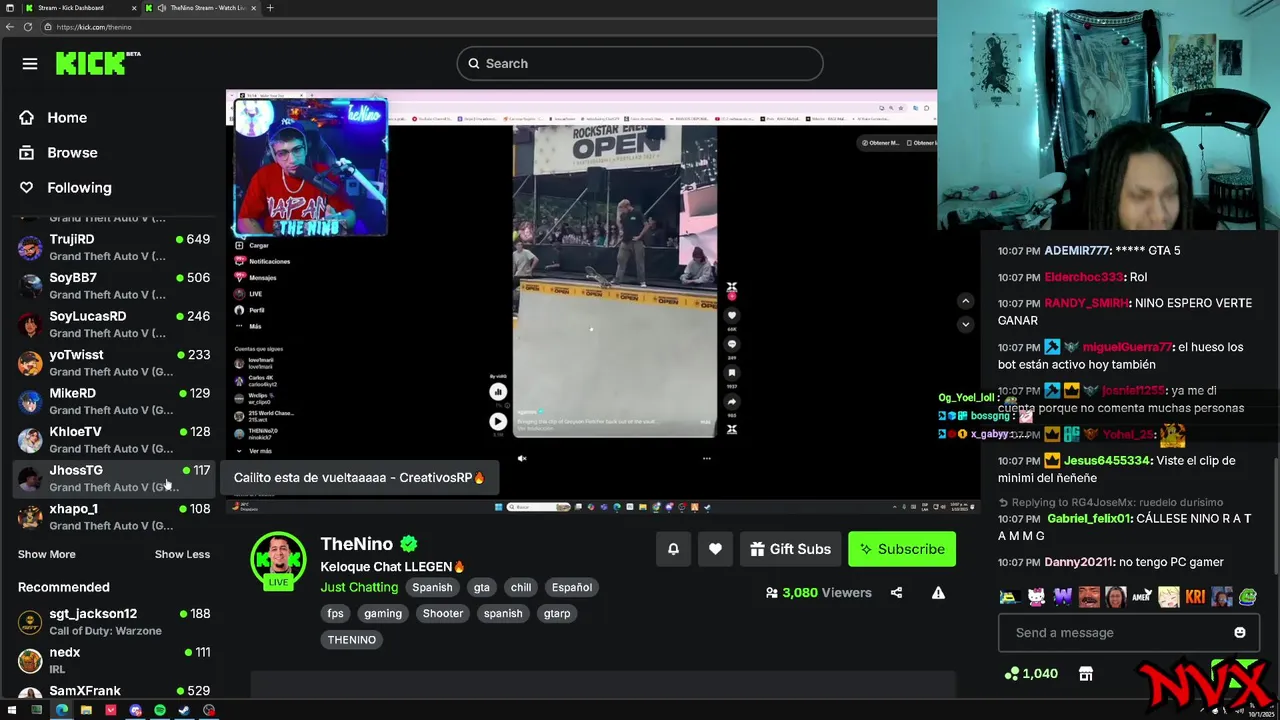Insert the purple W emote
Screen dimensions: 1280x720
click(1063, 597)
